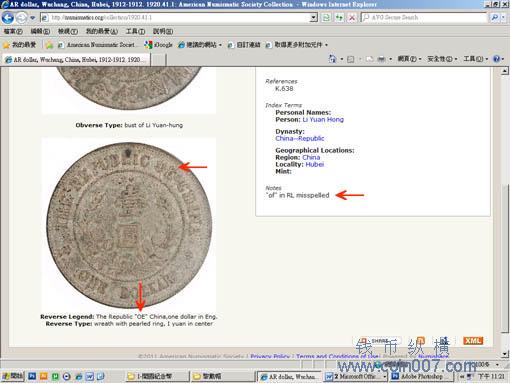The height and width of the screenshot is (383, 510).
Task: Click the "of" in RL misspelled note
Action: 297,195
